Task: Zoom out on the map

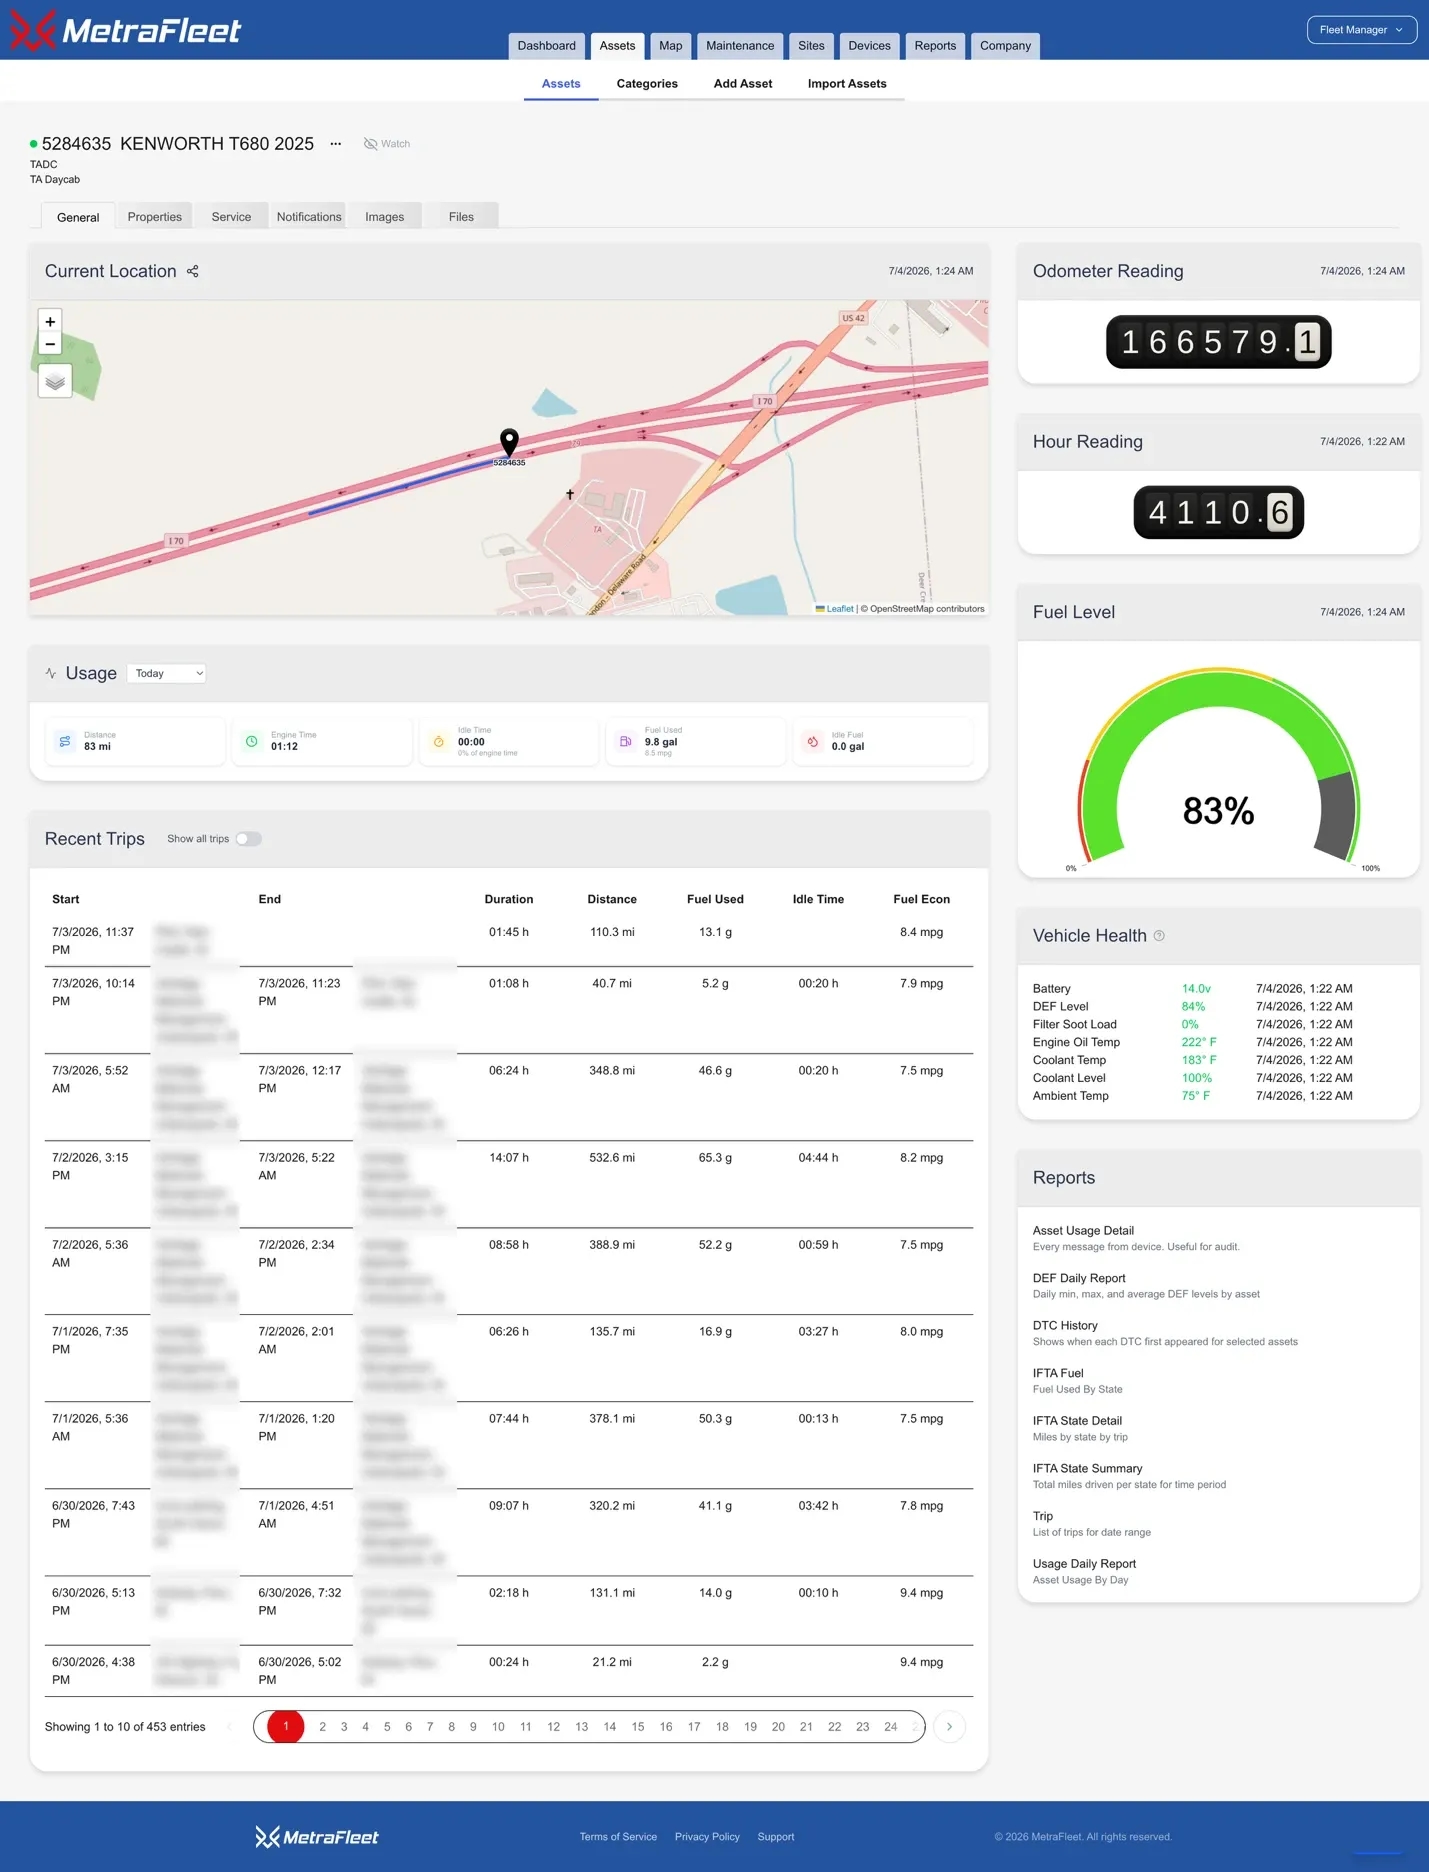Action: click(x=50, y=344)
